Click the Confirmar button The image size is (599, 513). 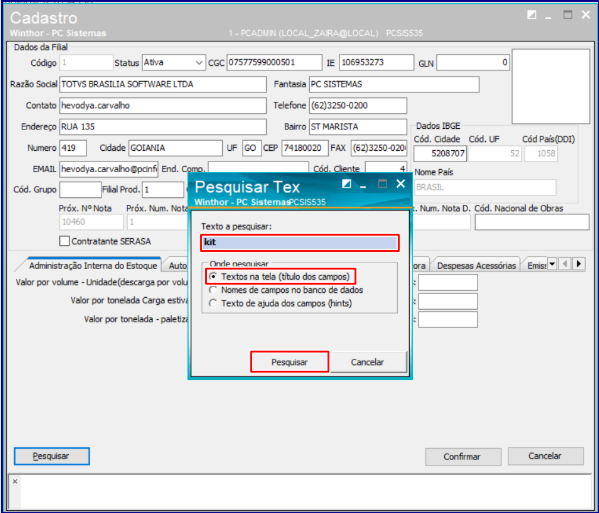click(x=463, y=456)
